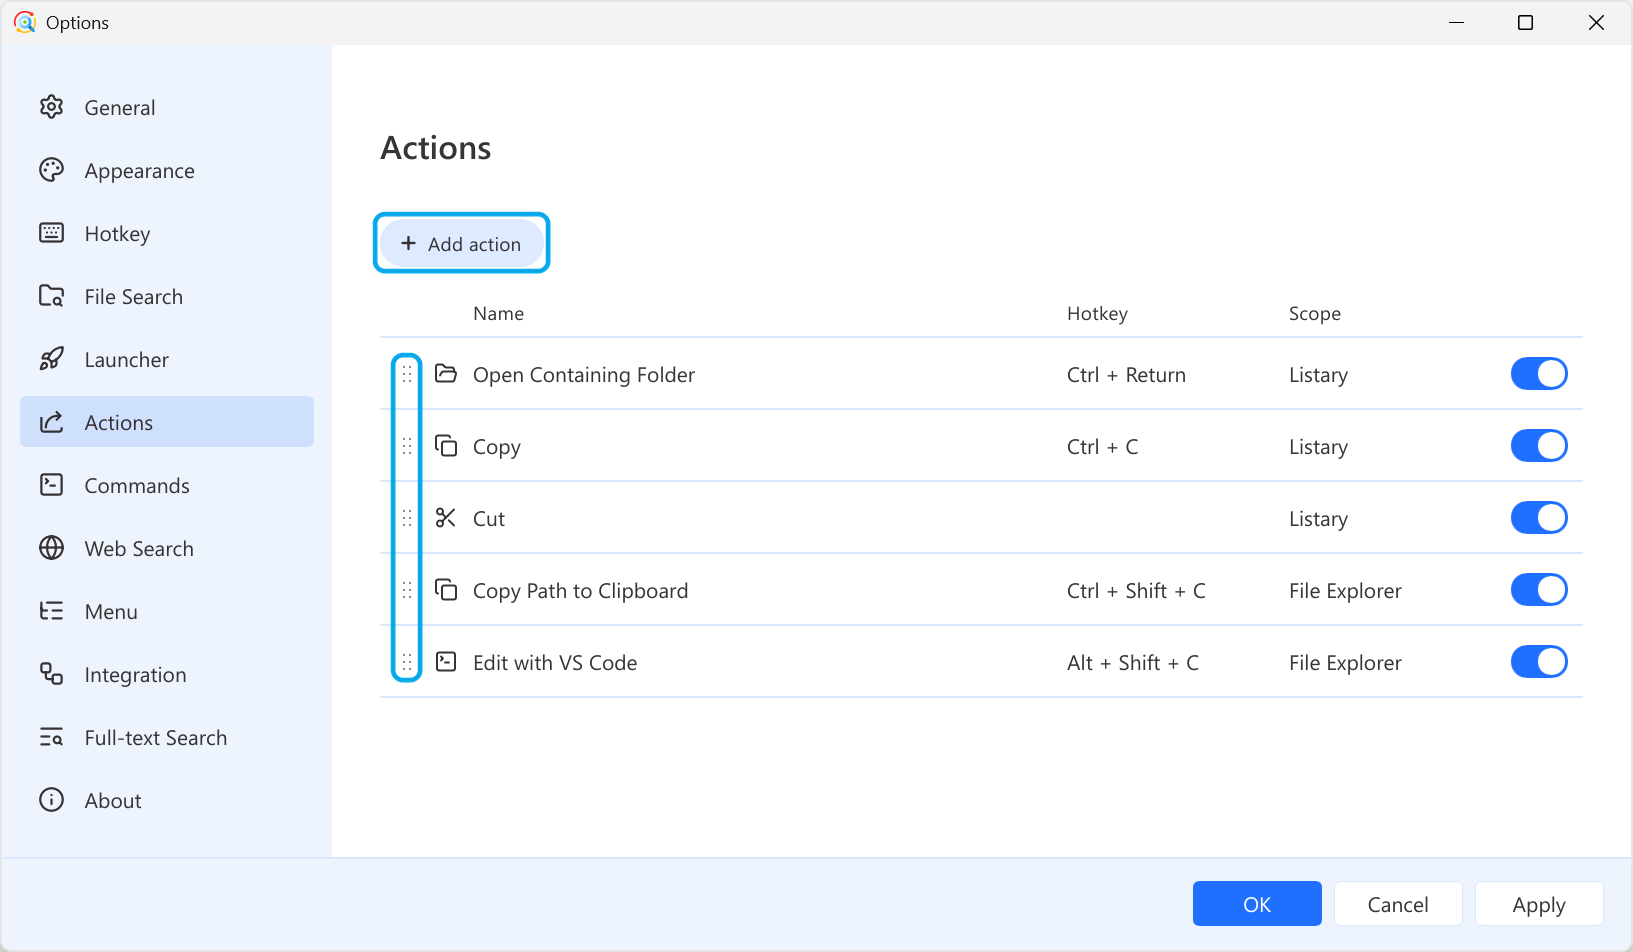Select the Ctrl + C hotkey cell

tap(1102, 447)
